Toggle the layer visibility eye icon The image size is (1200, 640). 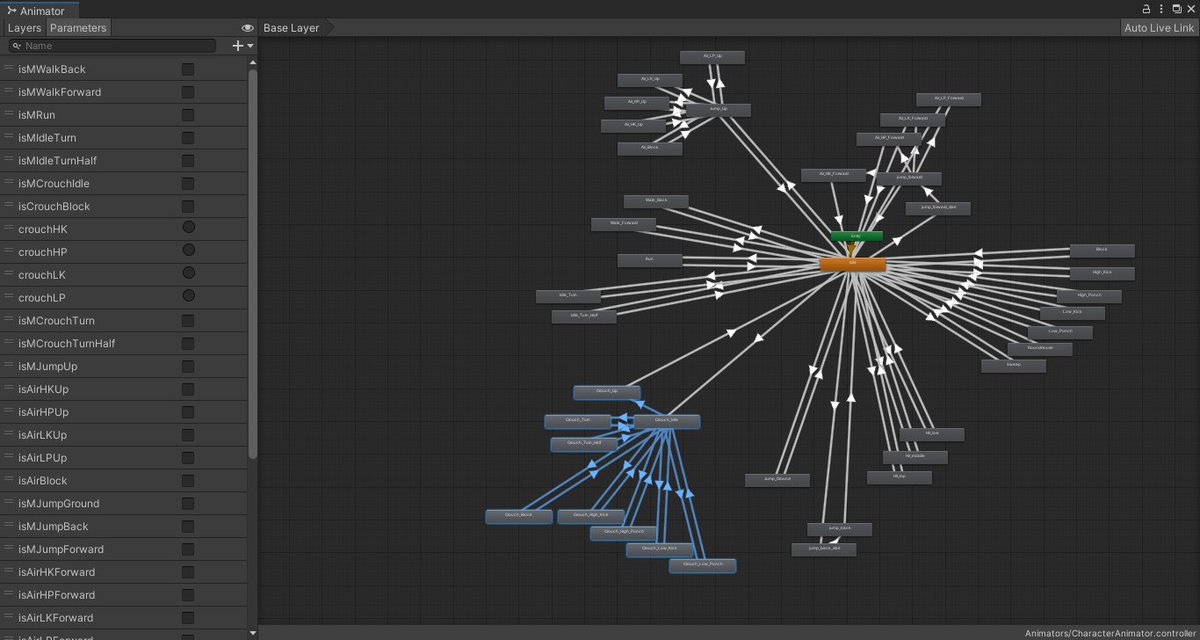click(248, 28)
